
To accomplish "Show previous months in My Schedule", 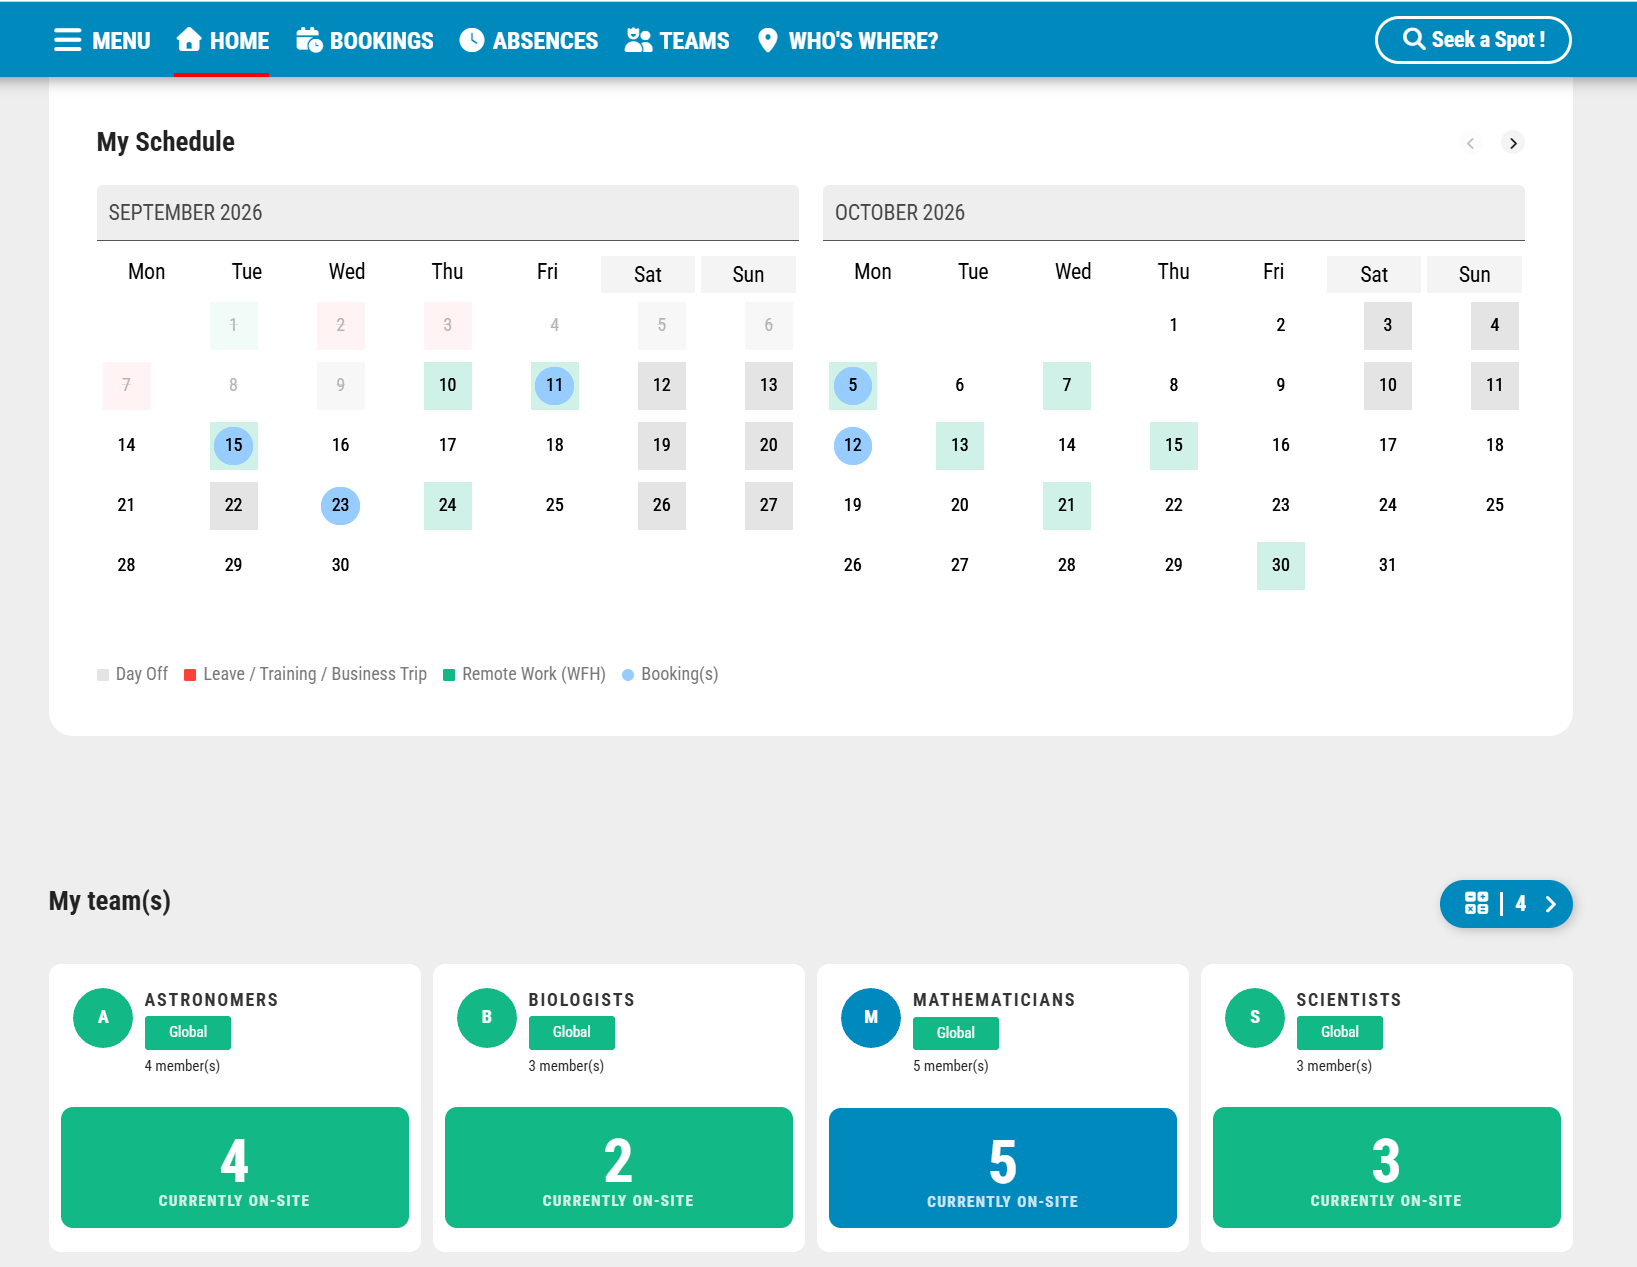I will tap(1470, 143).
